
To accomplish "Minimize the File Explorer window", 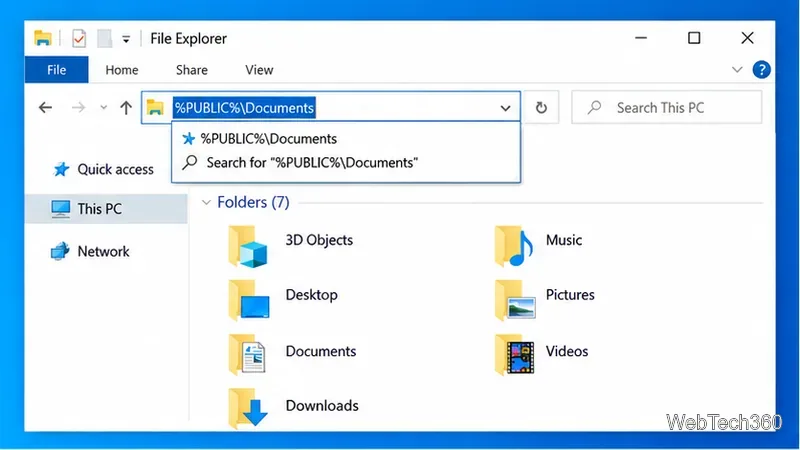I will point(641,38).
